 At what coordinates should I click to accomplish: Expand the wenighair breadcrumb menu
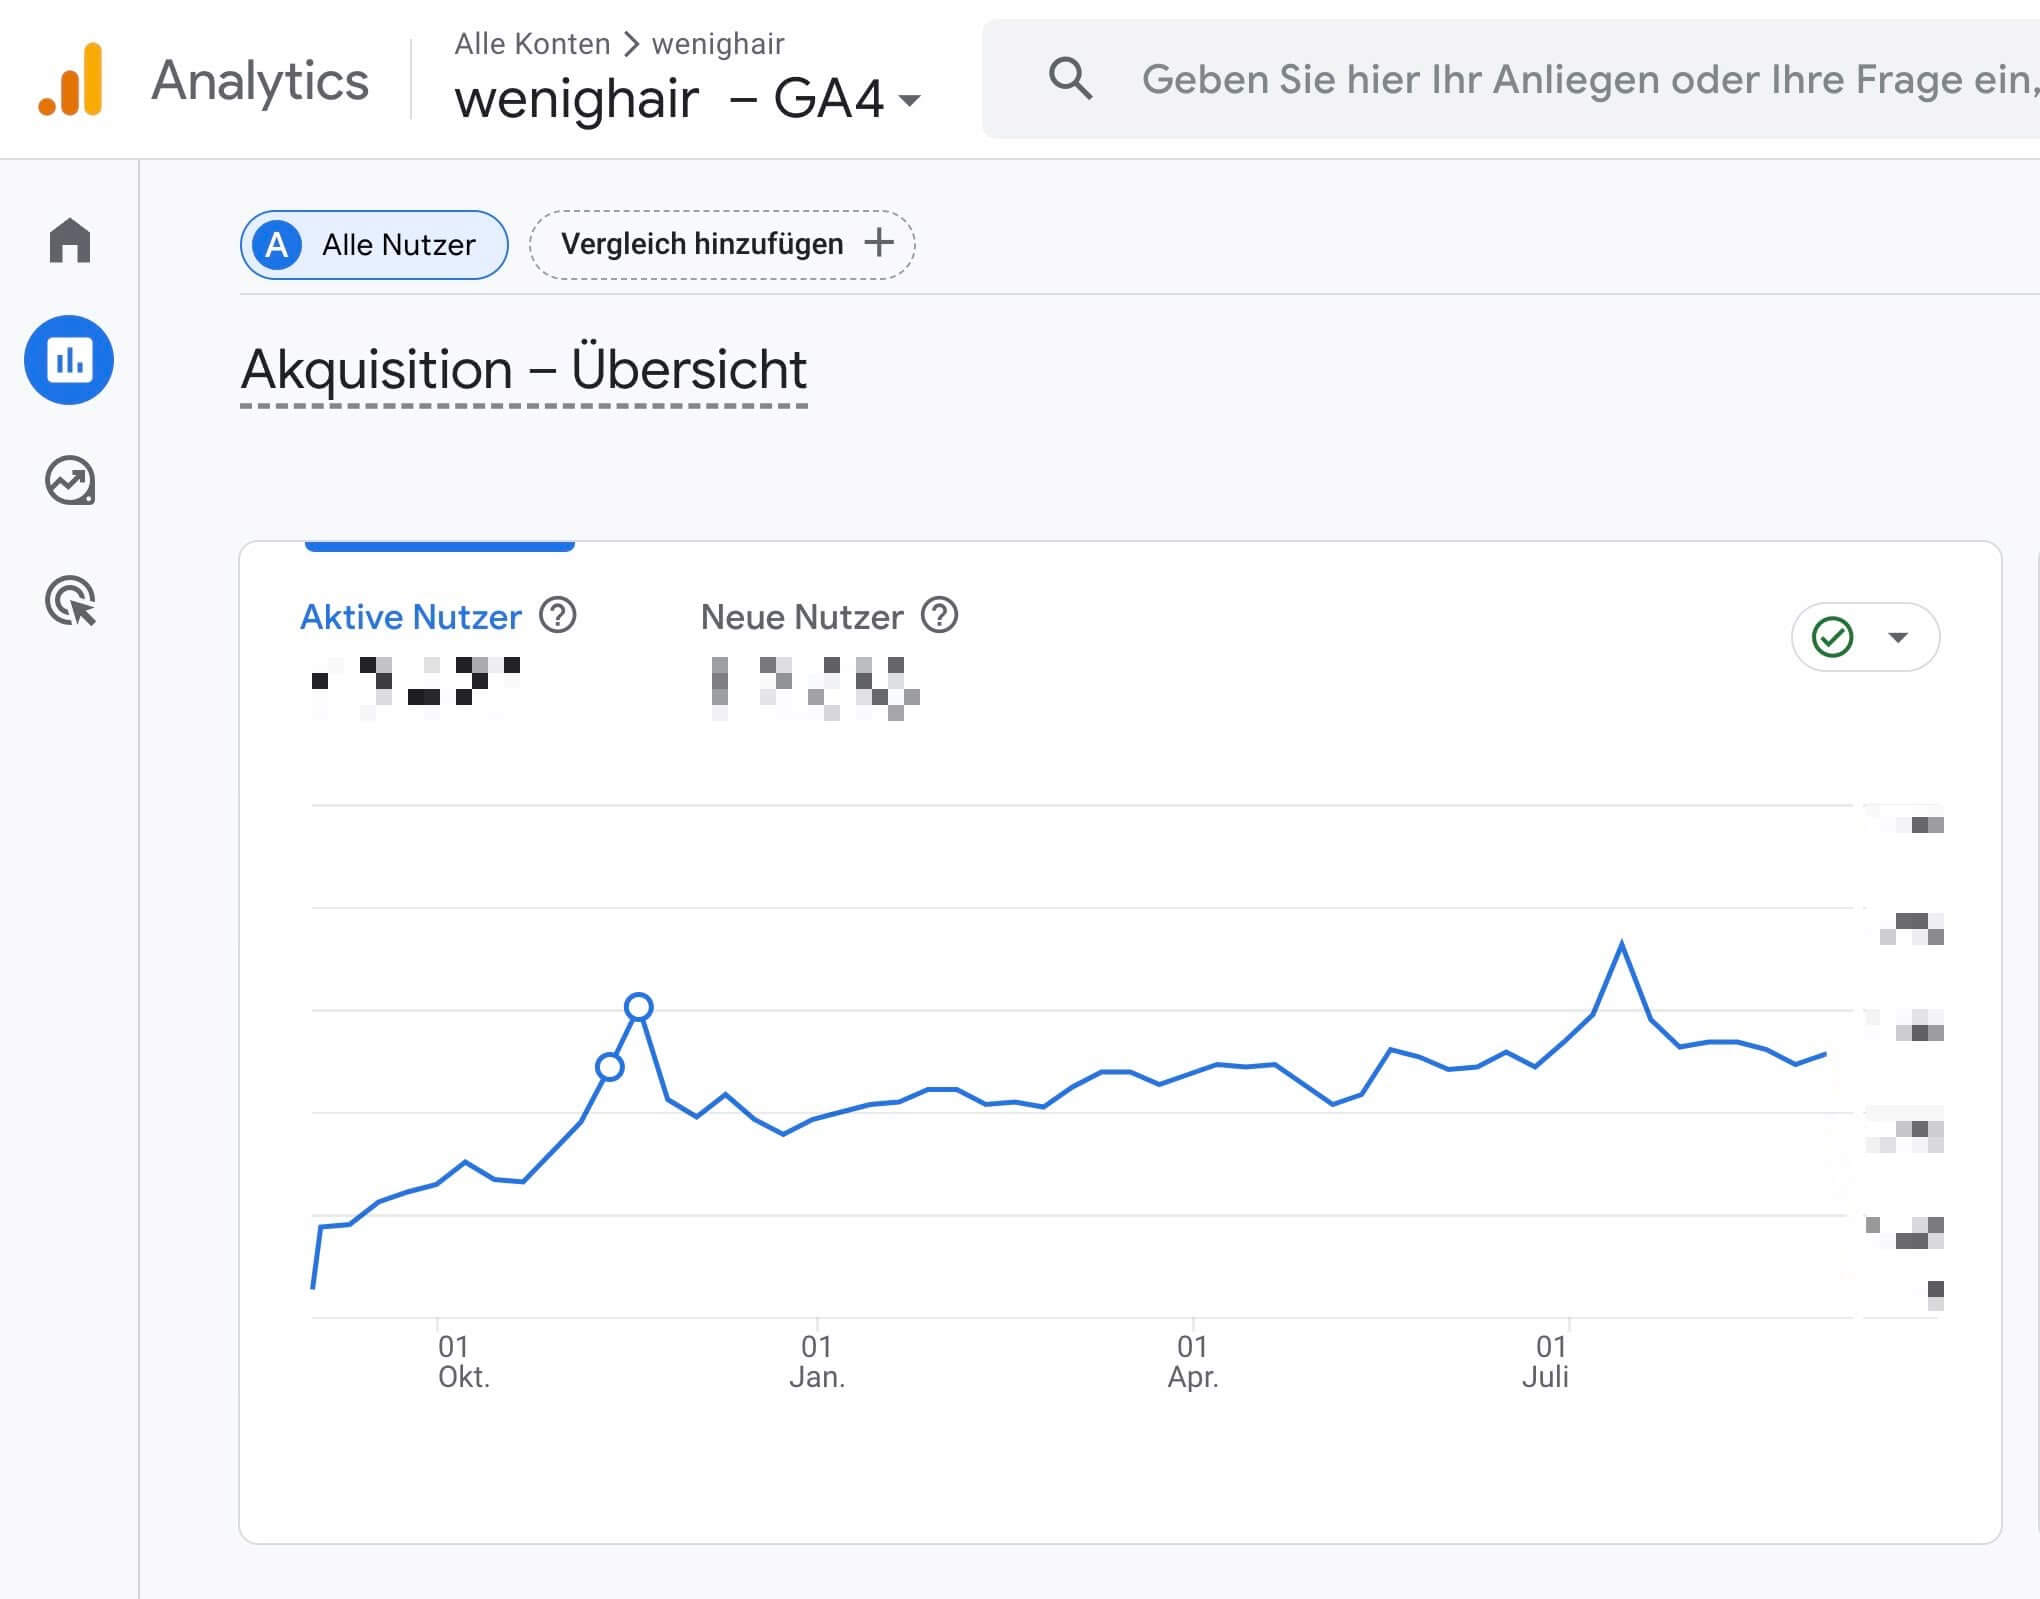pos(716,43)
